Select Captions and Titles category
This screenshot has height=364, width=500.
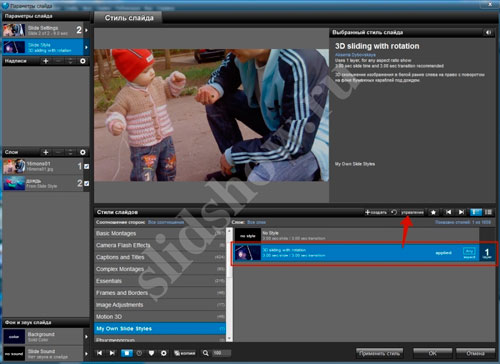(x=160, y=257)
